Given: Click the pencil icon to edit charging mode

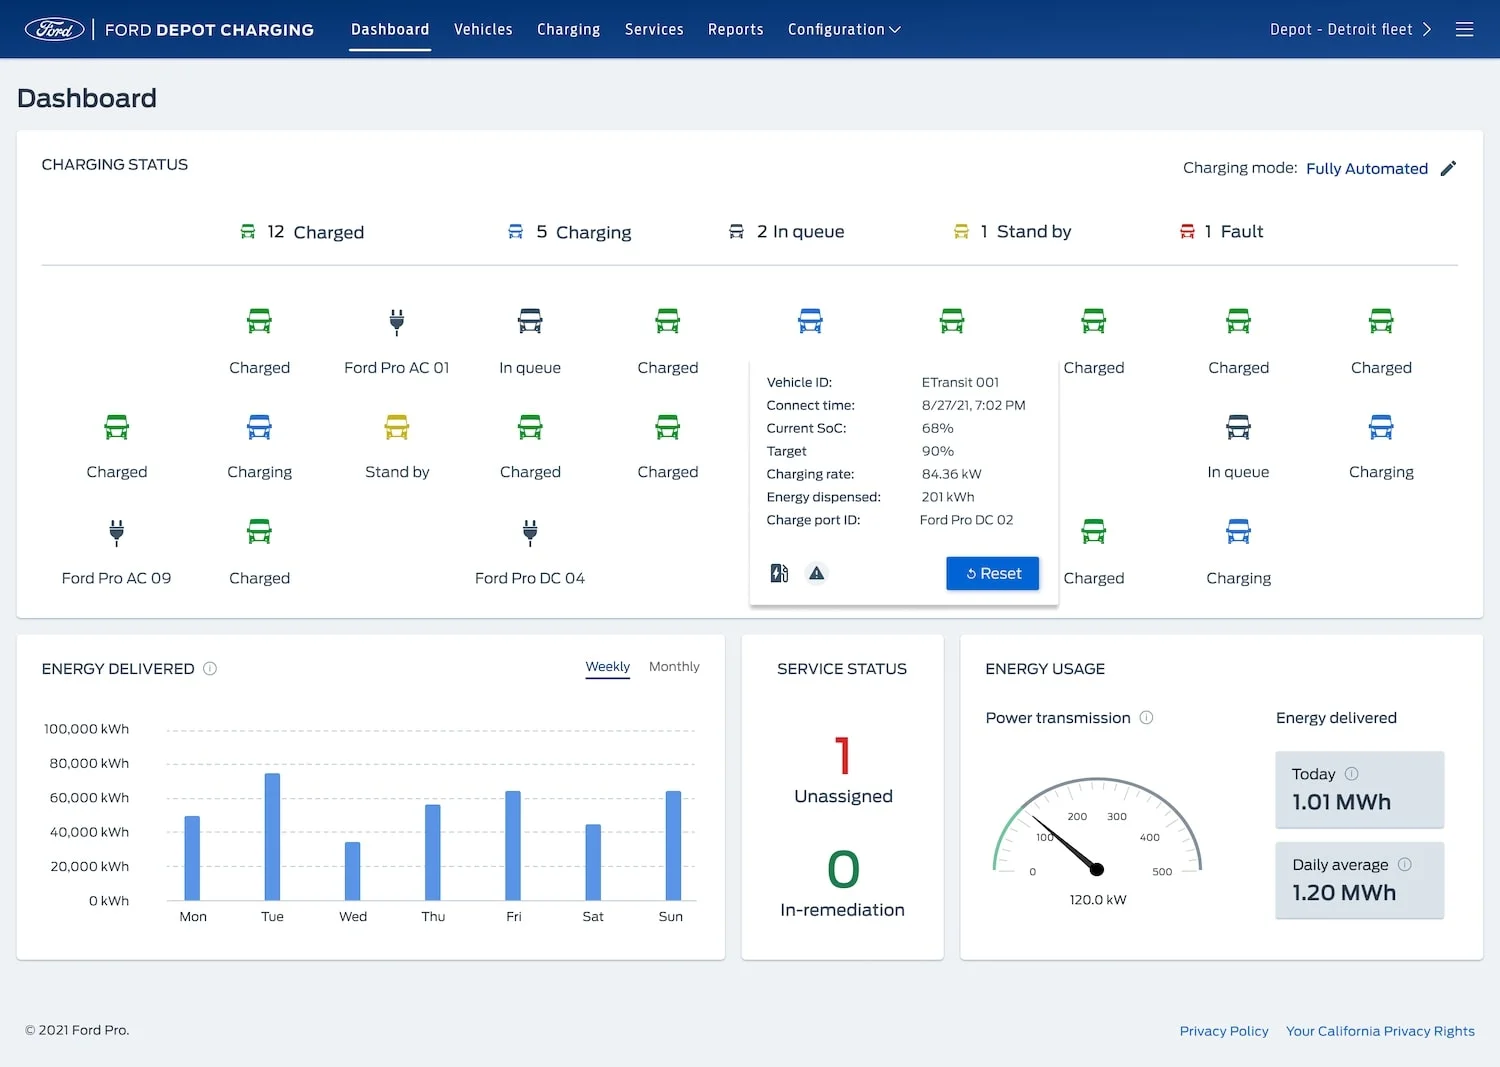Looking at the screenshot, I should click(x=1448, y=168).
